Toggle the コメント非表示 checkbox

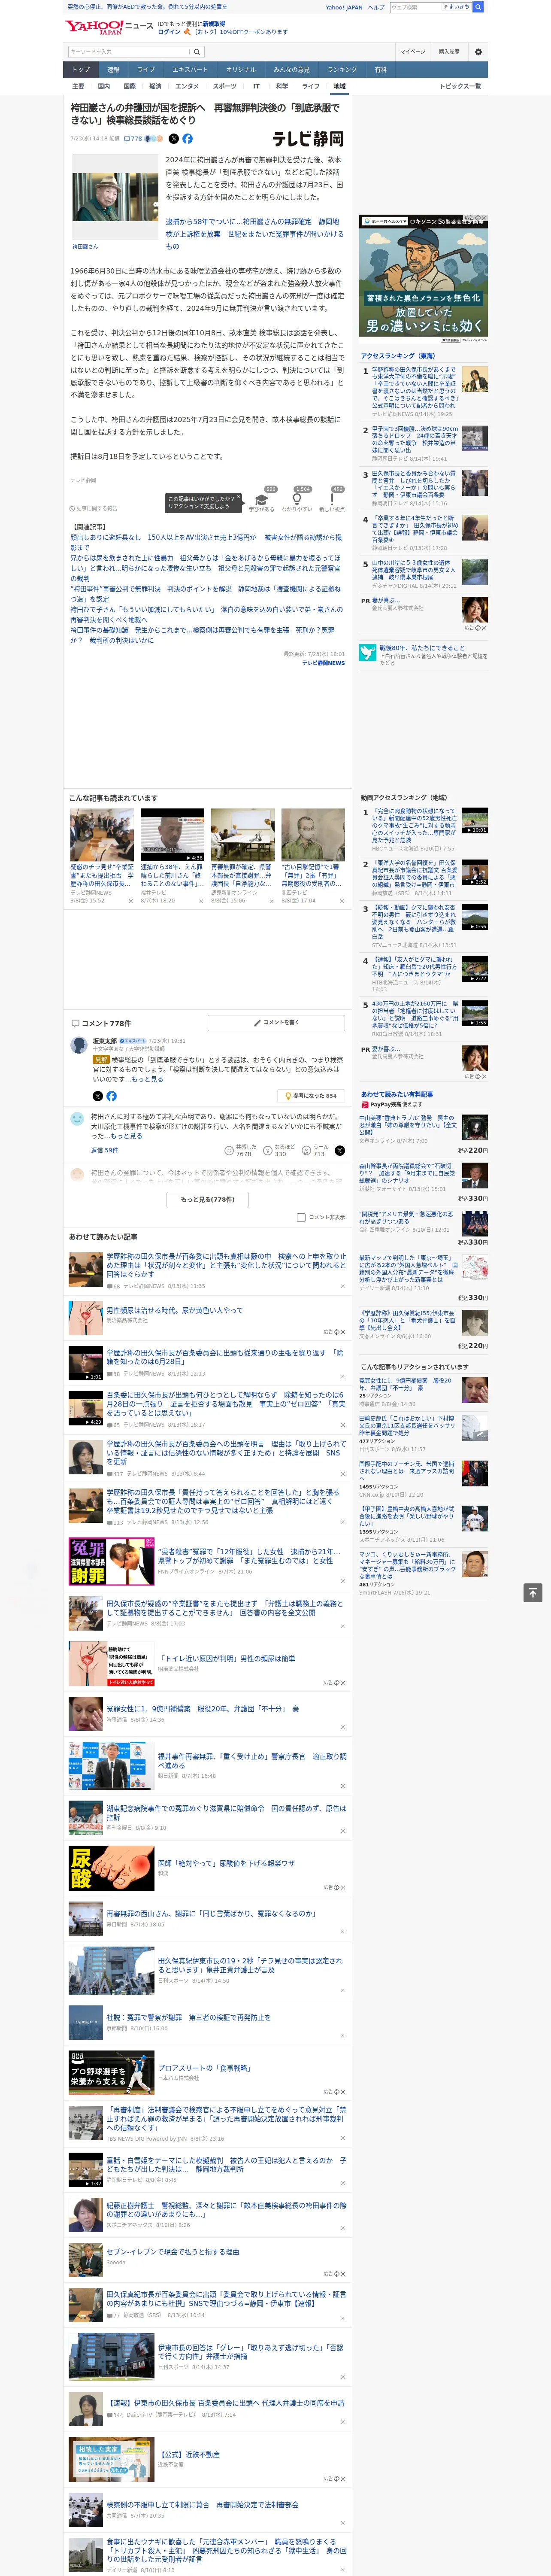point(301,1218)
